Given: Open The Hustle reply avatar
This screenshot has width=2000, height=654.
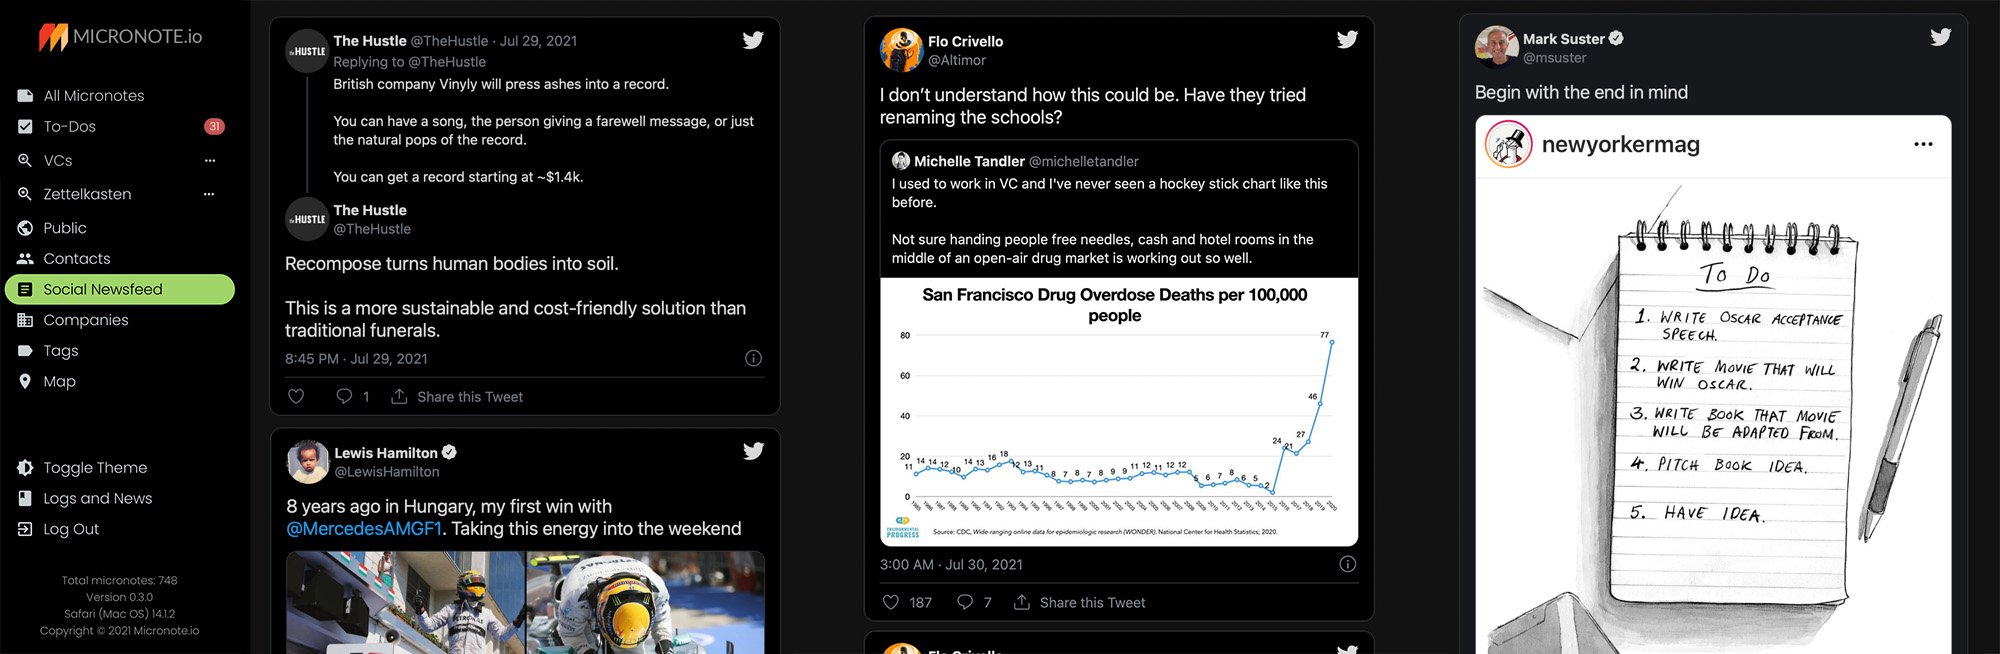Looking at the screenshot, I should (x=307, y=51).
